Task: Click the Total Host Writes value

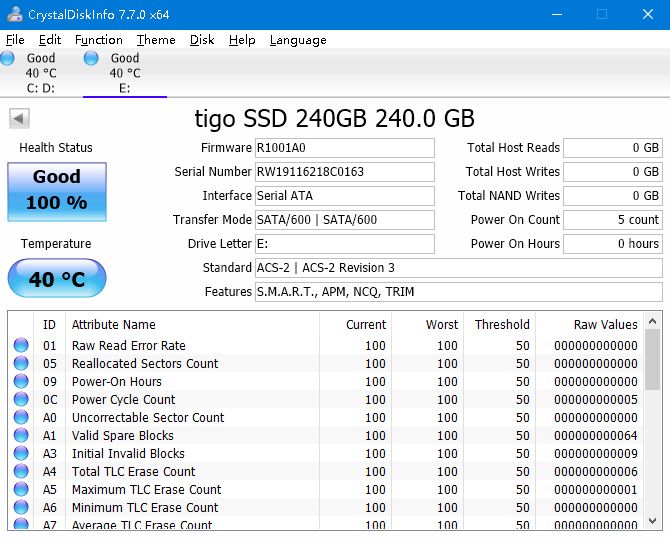Action: (613, 172)
